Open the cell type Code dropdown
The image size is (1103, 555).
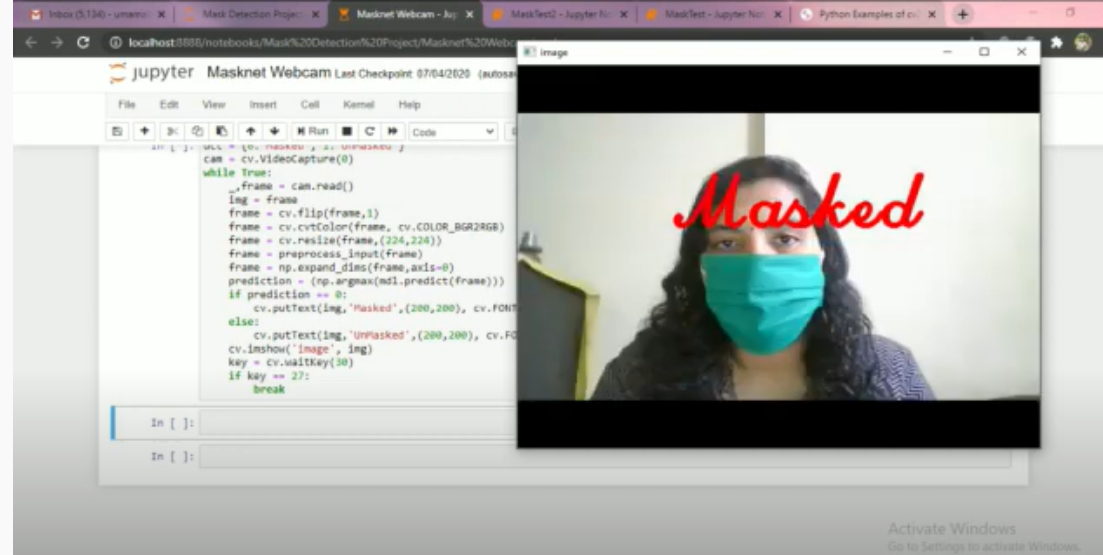click(x=453, y=132)
